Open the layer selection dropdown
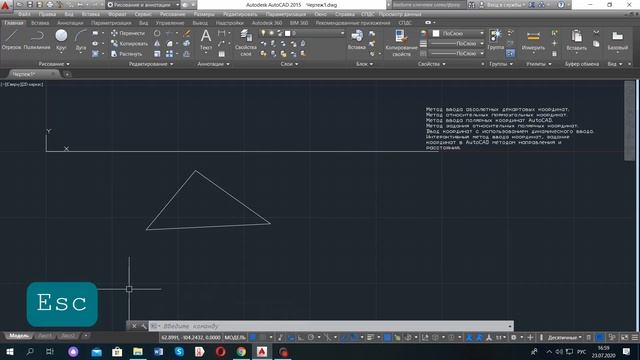Image resolution: width=640 pixels, height=360 pixels. (303, 33)
